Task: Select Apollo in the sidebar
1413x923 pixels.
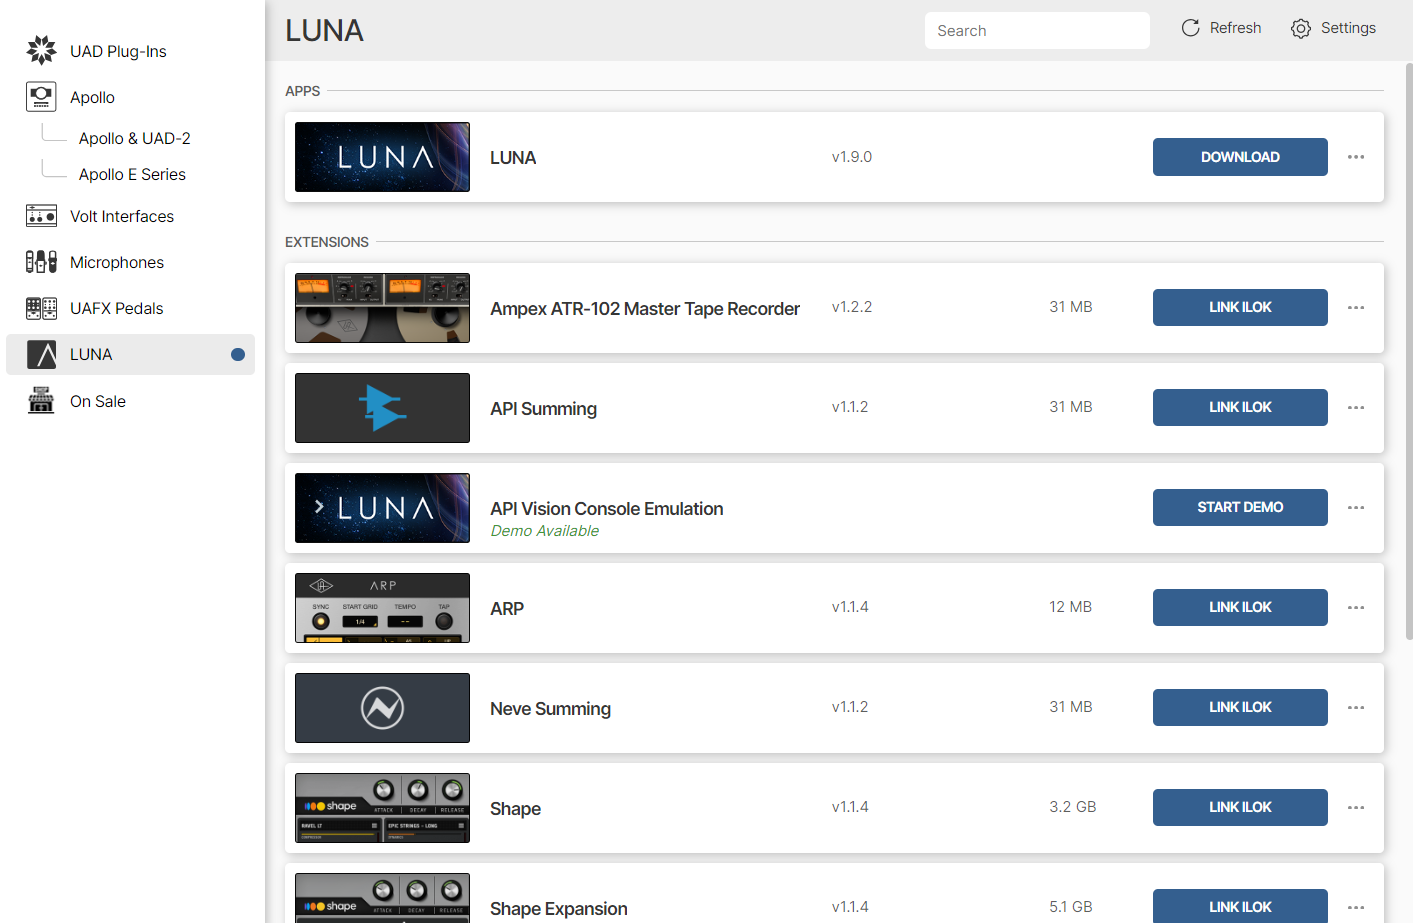Action: click(x=92, y=97)
